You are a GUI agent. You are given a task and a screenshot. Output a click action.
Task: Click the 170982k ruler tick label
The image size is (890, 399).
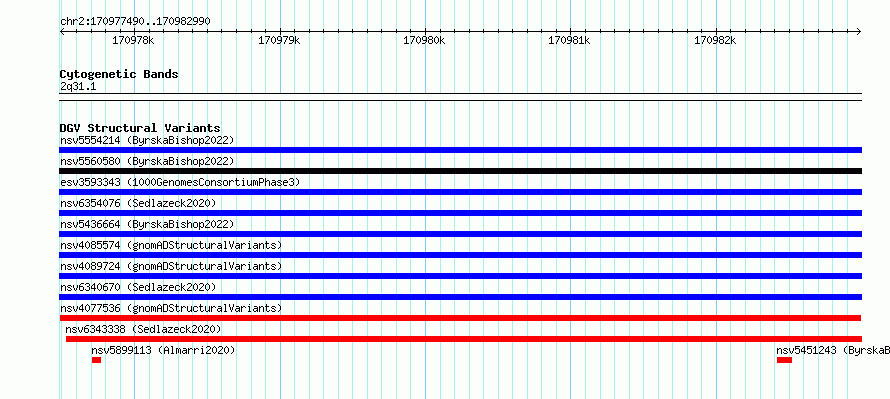pos(715,40)
